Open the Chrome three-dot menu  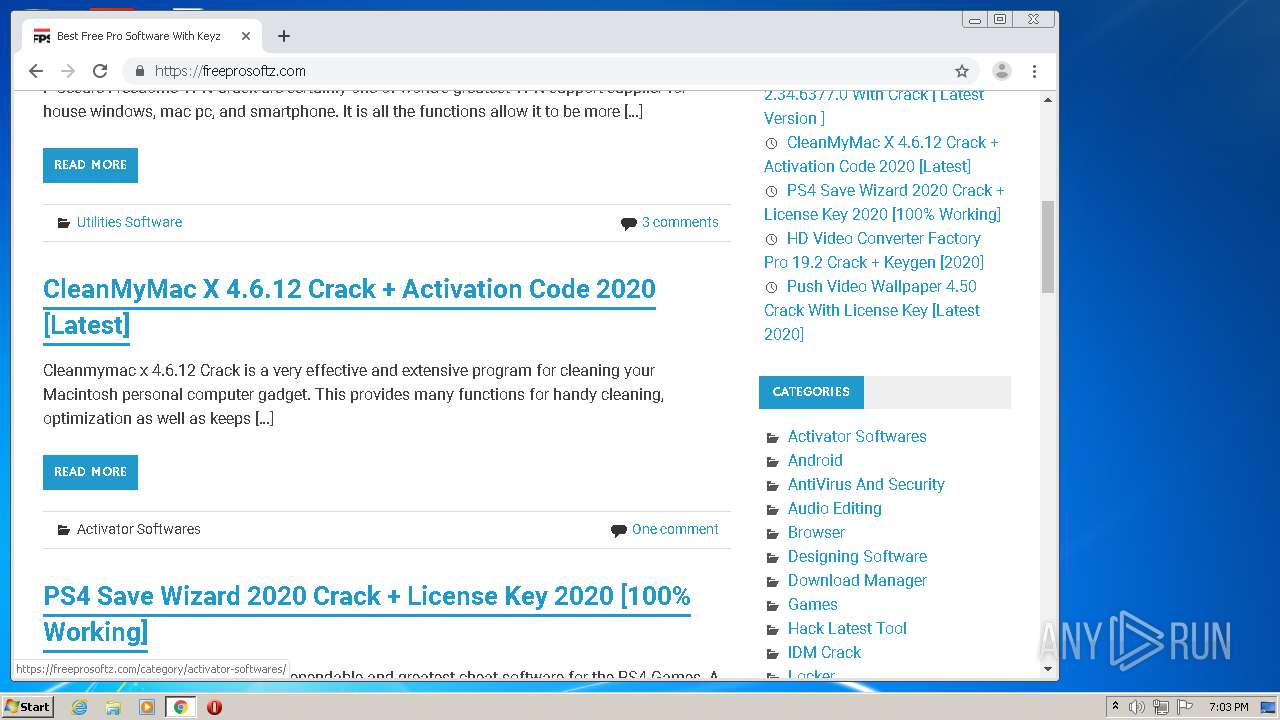coord(1034,71)
